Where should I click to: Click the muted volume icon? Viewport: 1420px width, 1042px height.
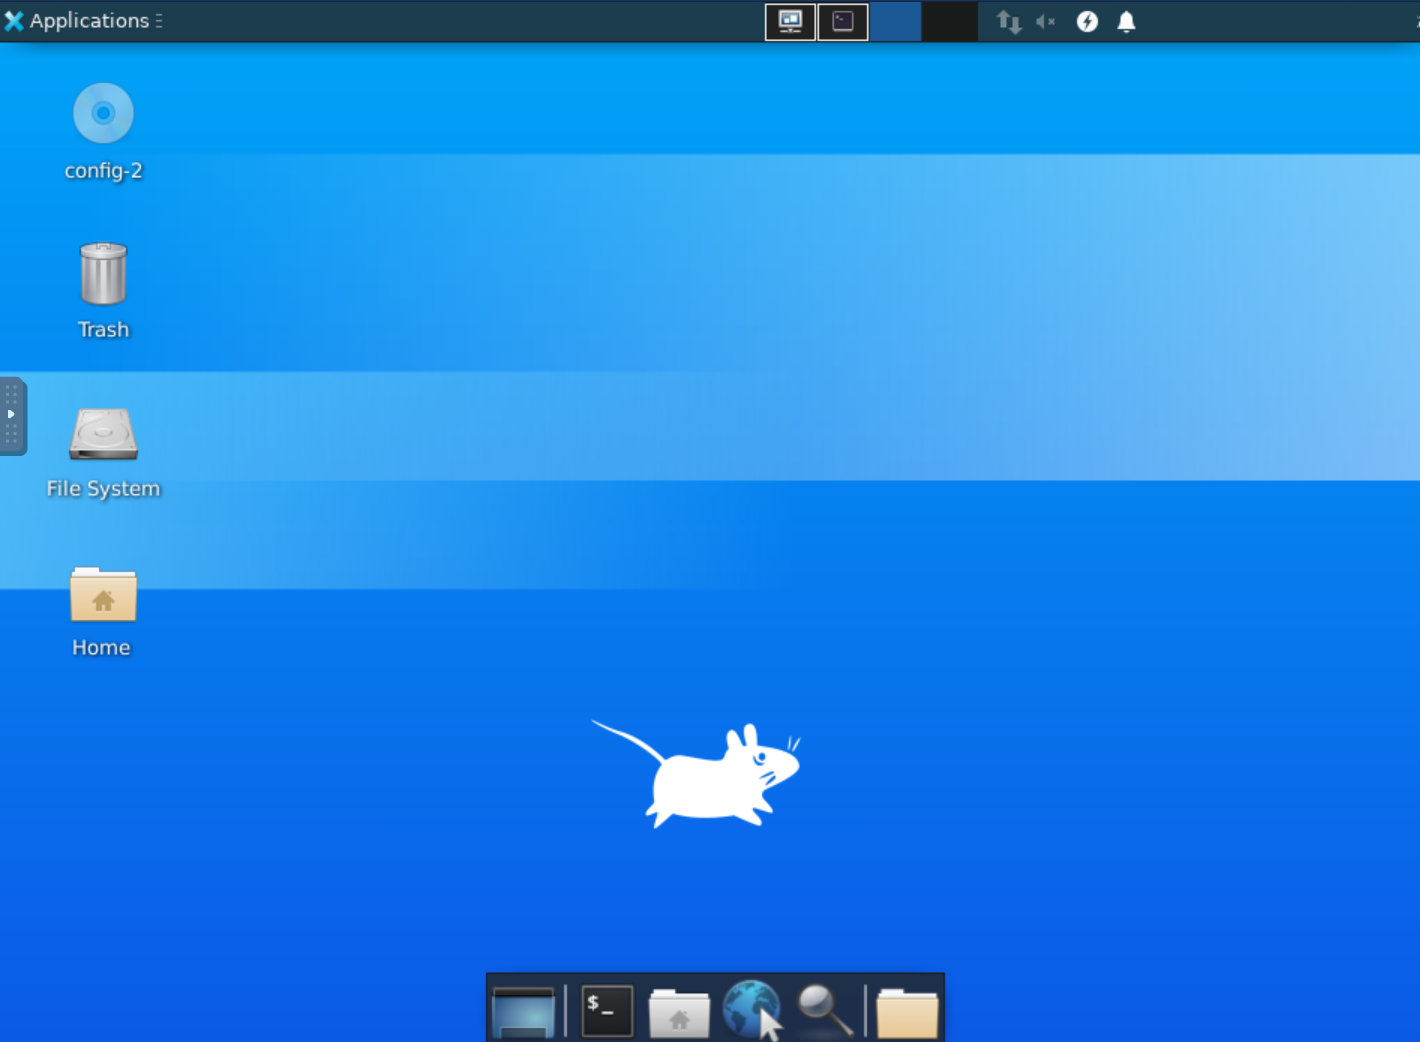click(1046, 22)
